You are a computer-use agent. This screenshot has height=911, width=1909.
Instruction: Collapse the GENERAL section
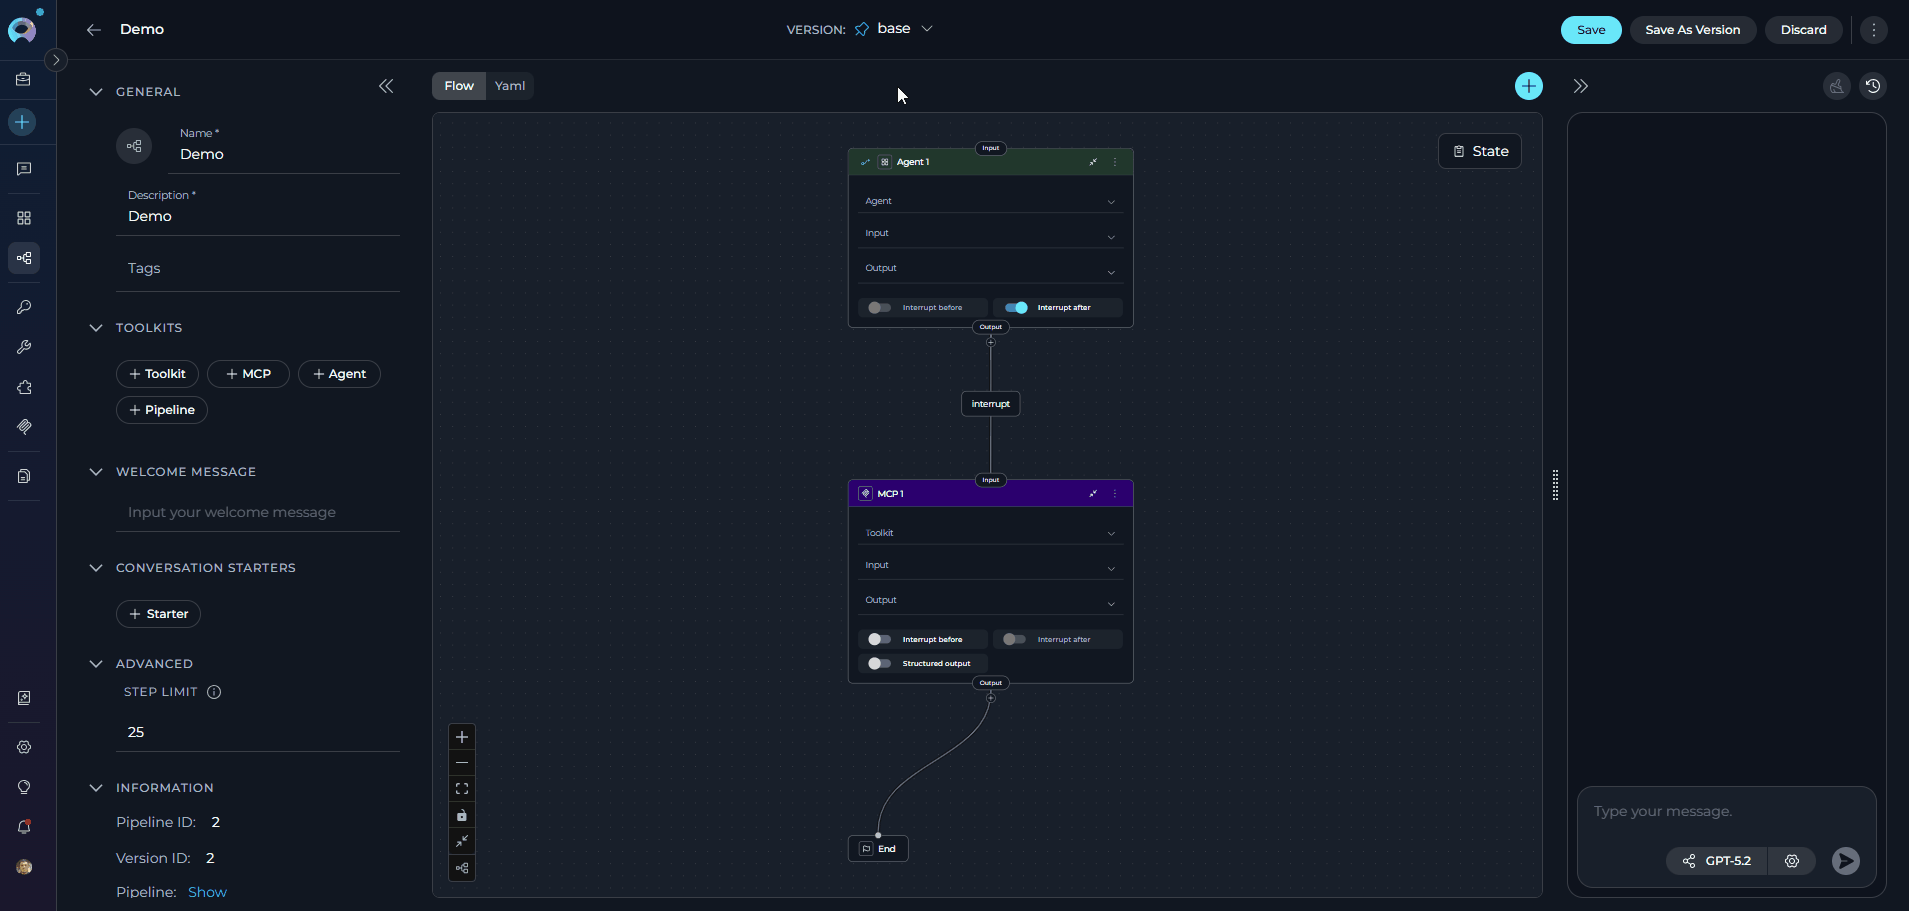pyautogui.click(x=95, y=91)
